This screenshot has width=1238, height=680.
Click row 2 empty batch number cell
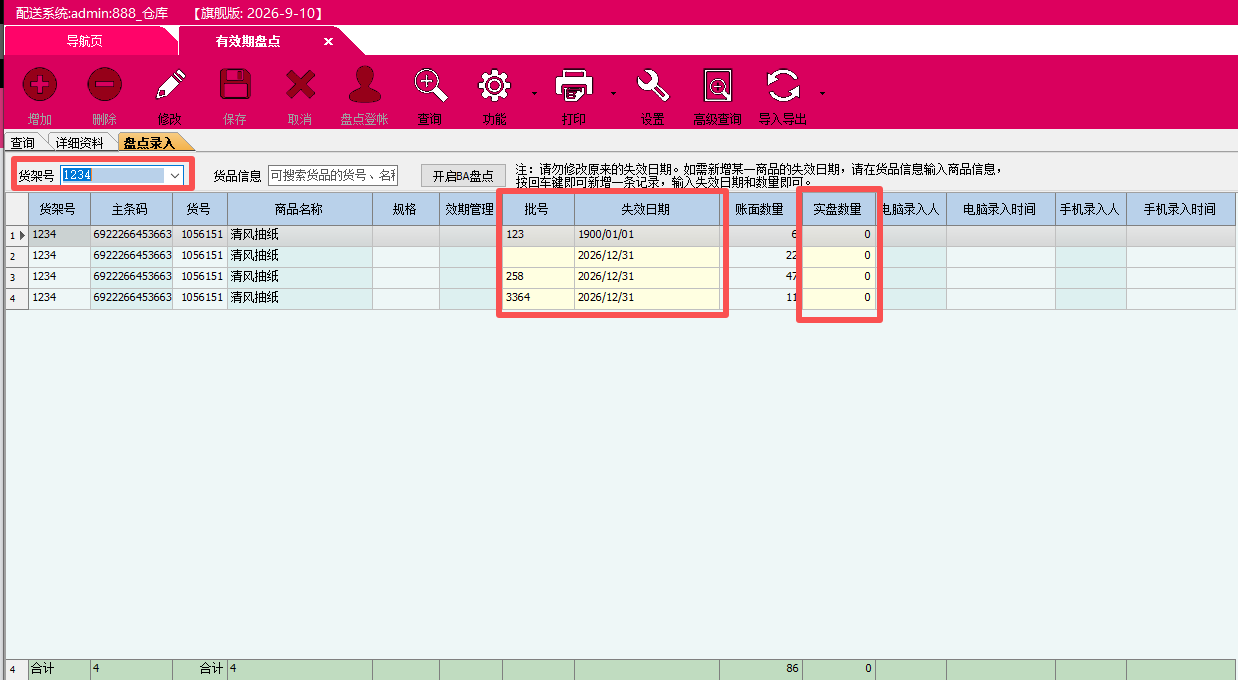(538, 256)
